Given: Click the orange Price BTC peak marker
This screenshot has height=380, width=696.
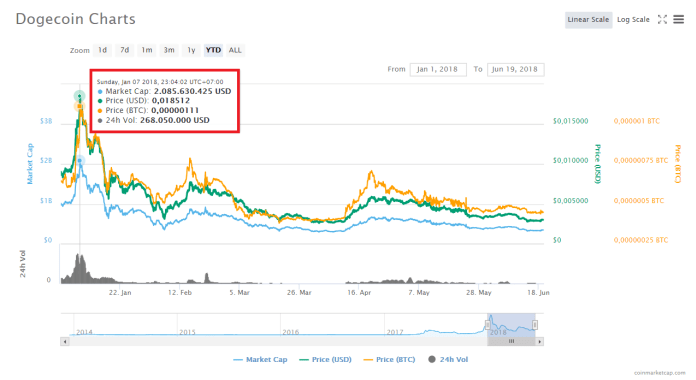Looking at the screenshot, I should 79,106.
